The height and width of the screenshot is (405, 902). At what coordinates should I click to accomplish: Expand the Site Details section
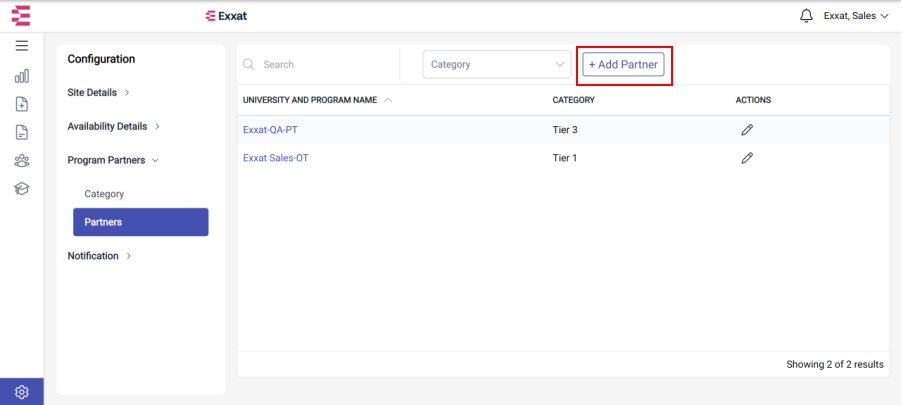pyautogui.click(x=98, y=93)
